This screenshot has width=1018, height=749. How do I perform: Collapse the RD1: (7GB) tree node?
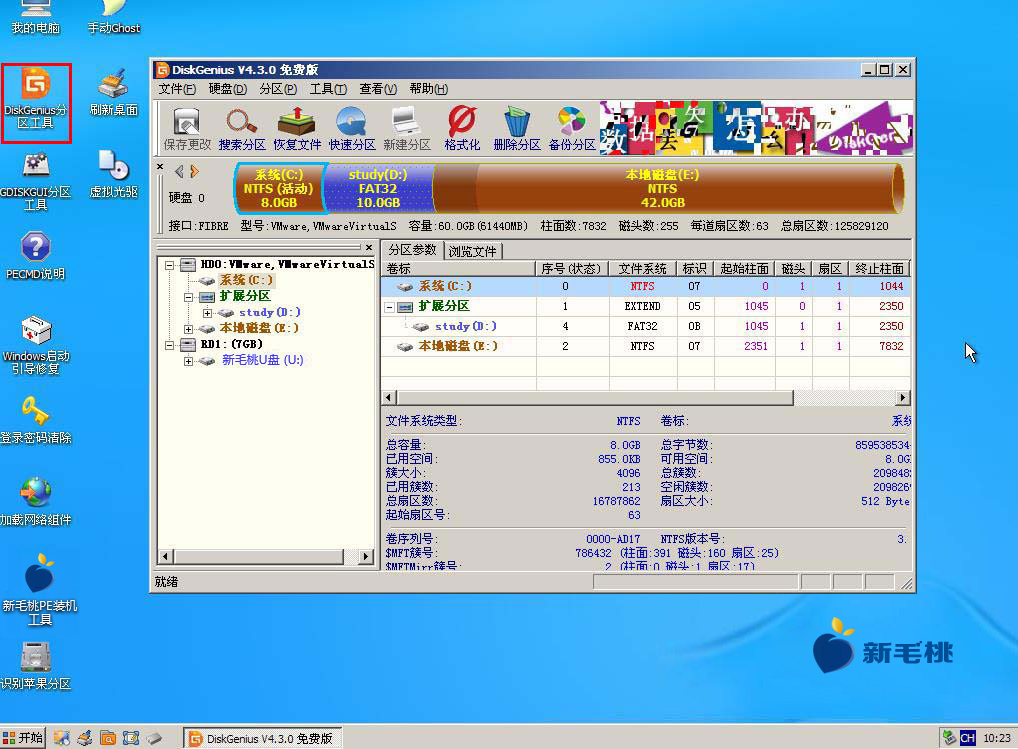[x=169, y=345]
